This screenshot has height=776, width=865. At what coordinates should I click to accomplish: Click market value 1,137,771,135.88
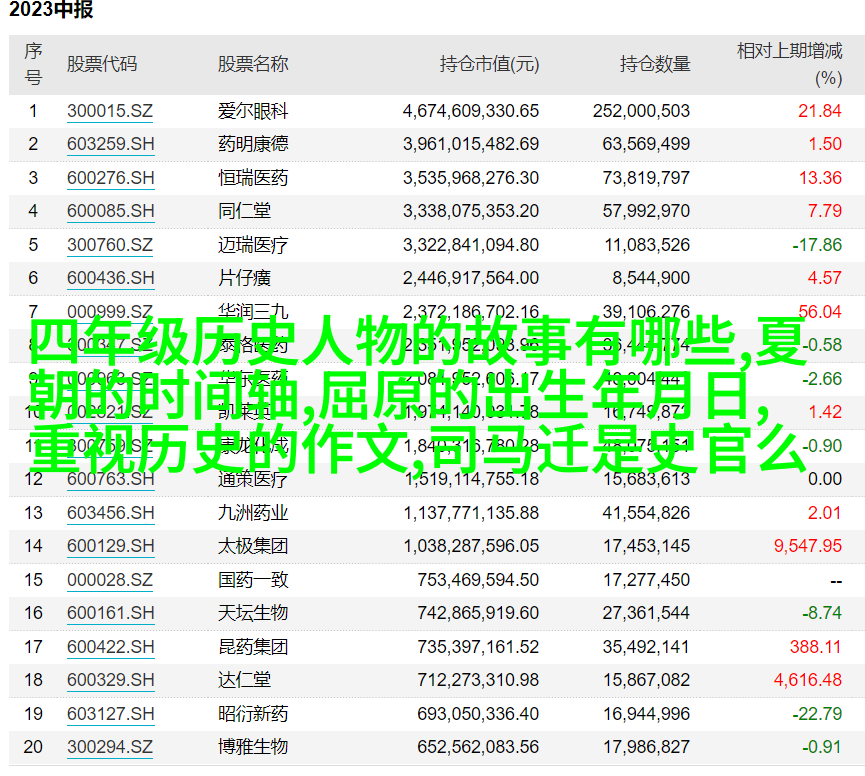[471, 513]
